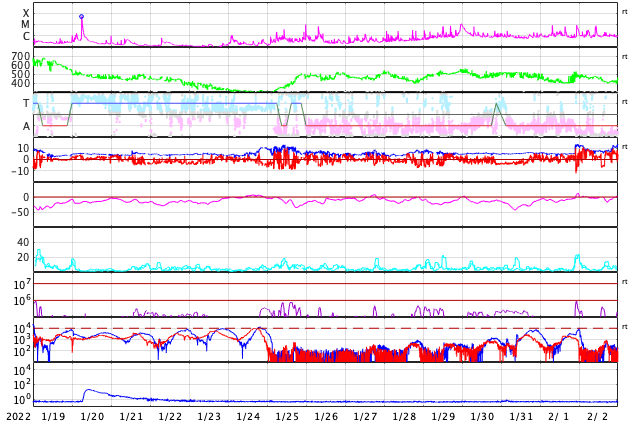Select the A label on the third panel
This screenshot has height=424, width=634.
tap(26, 126)
